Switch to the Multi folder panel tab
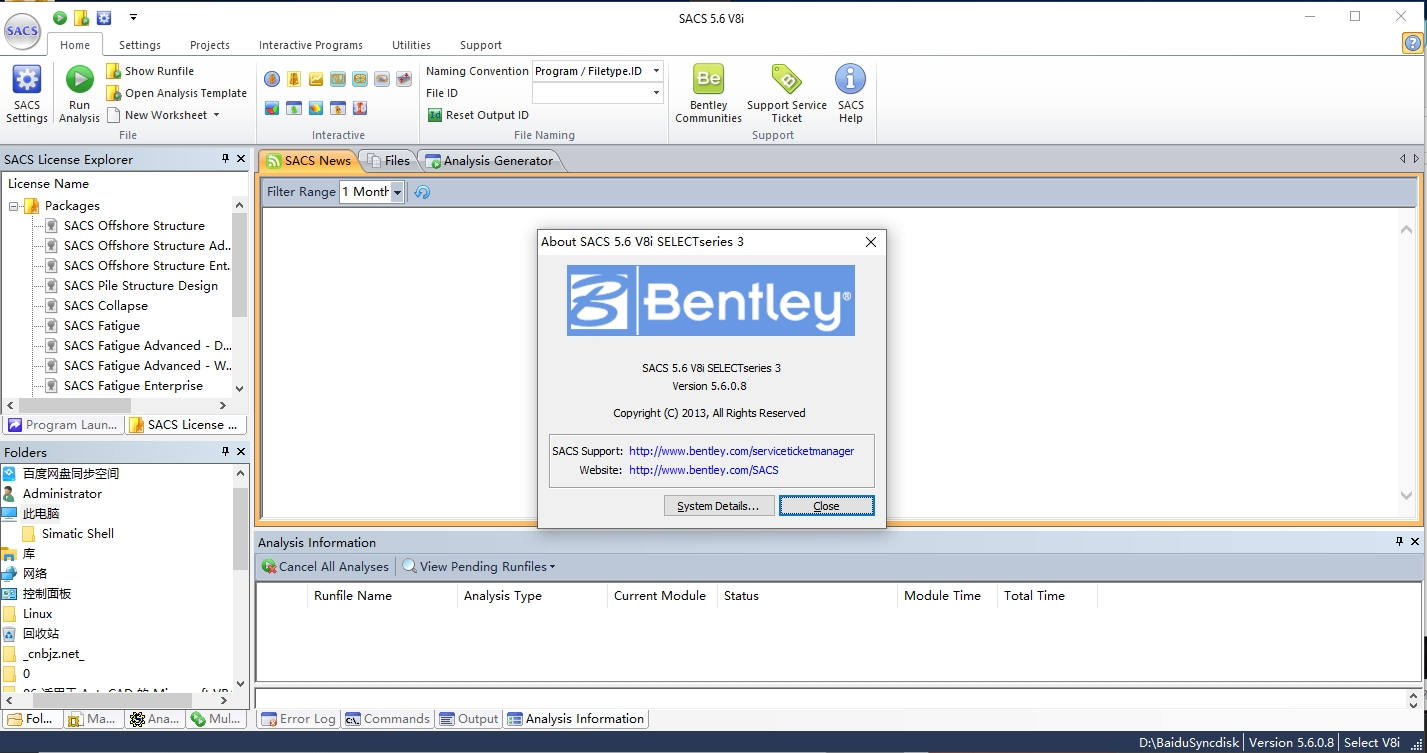Image resolution: width=1427 pixels, height=753 pixels. [x=215, y=719]
